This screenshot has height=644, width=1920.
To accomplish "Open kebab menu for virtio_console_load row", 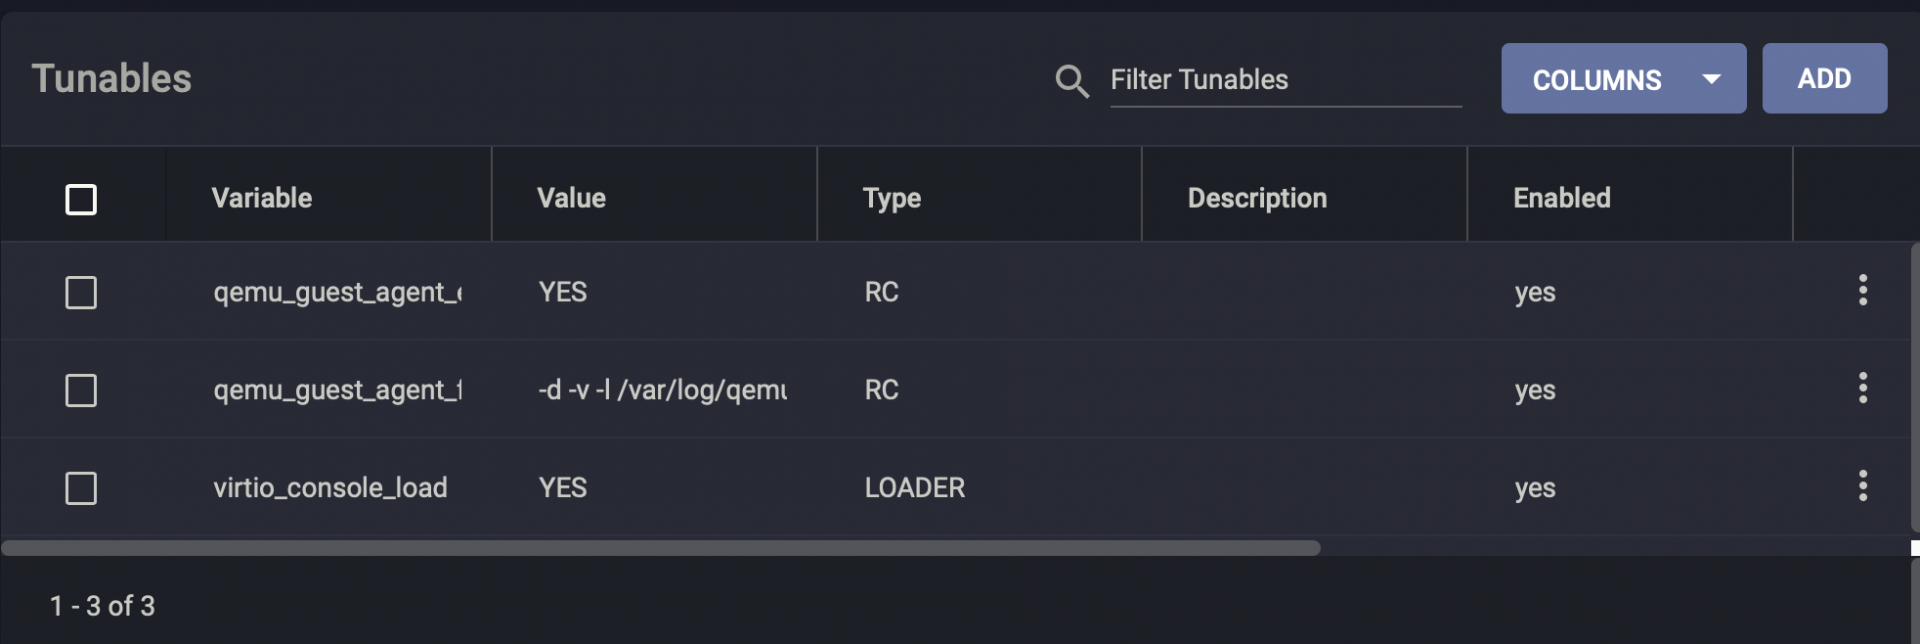I will pos(1862,486).
